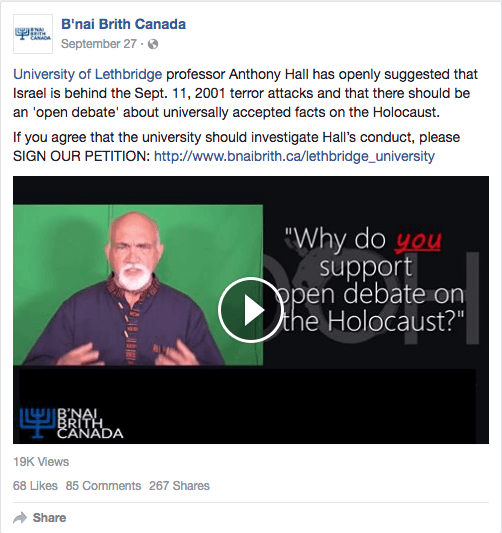This screenshot has height=533, width=502.
Task: Play the video with the circular play button
Action: tap(251, 310)
